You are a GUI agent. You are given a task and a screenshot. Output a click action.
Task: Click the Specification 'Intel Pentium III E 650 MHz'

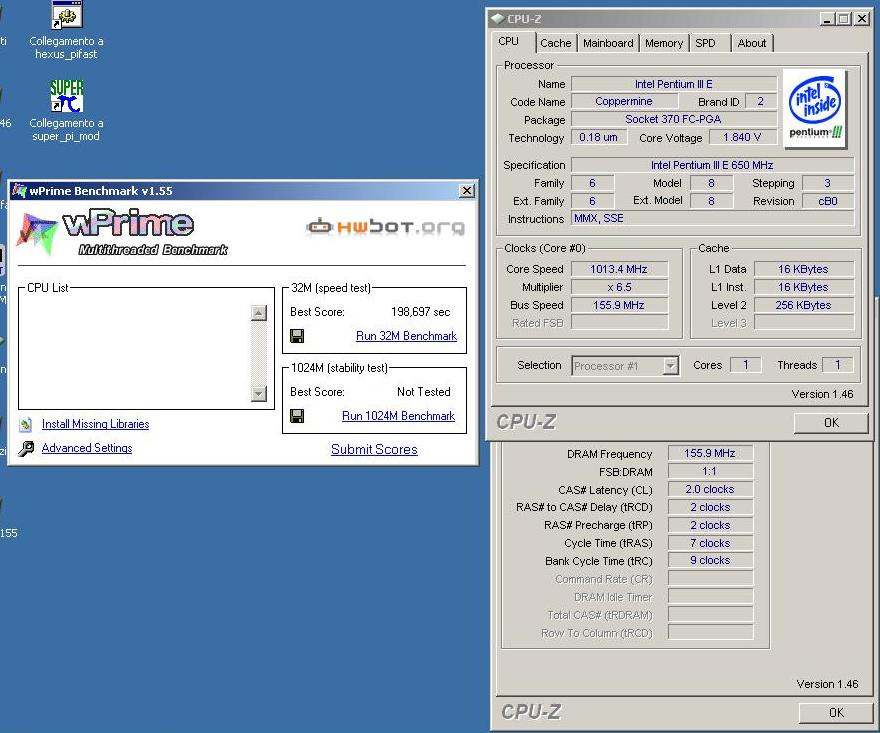[x=712, y=165]
